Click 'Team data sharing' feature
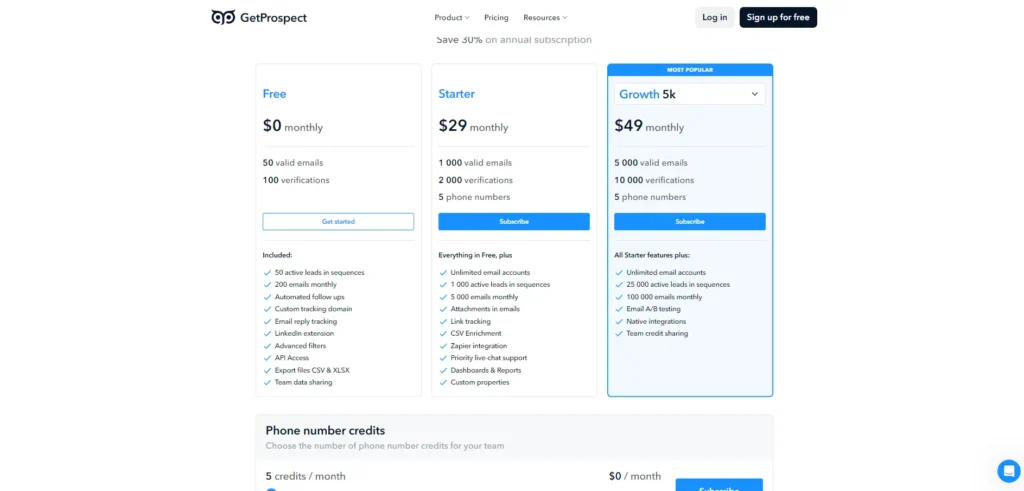The image size is (1024, 491). [x=303, y=383]
